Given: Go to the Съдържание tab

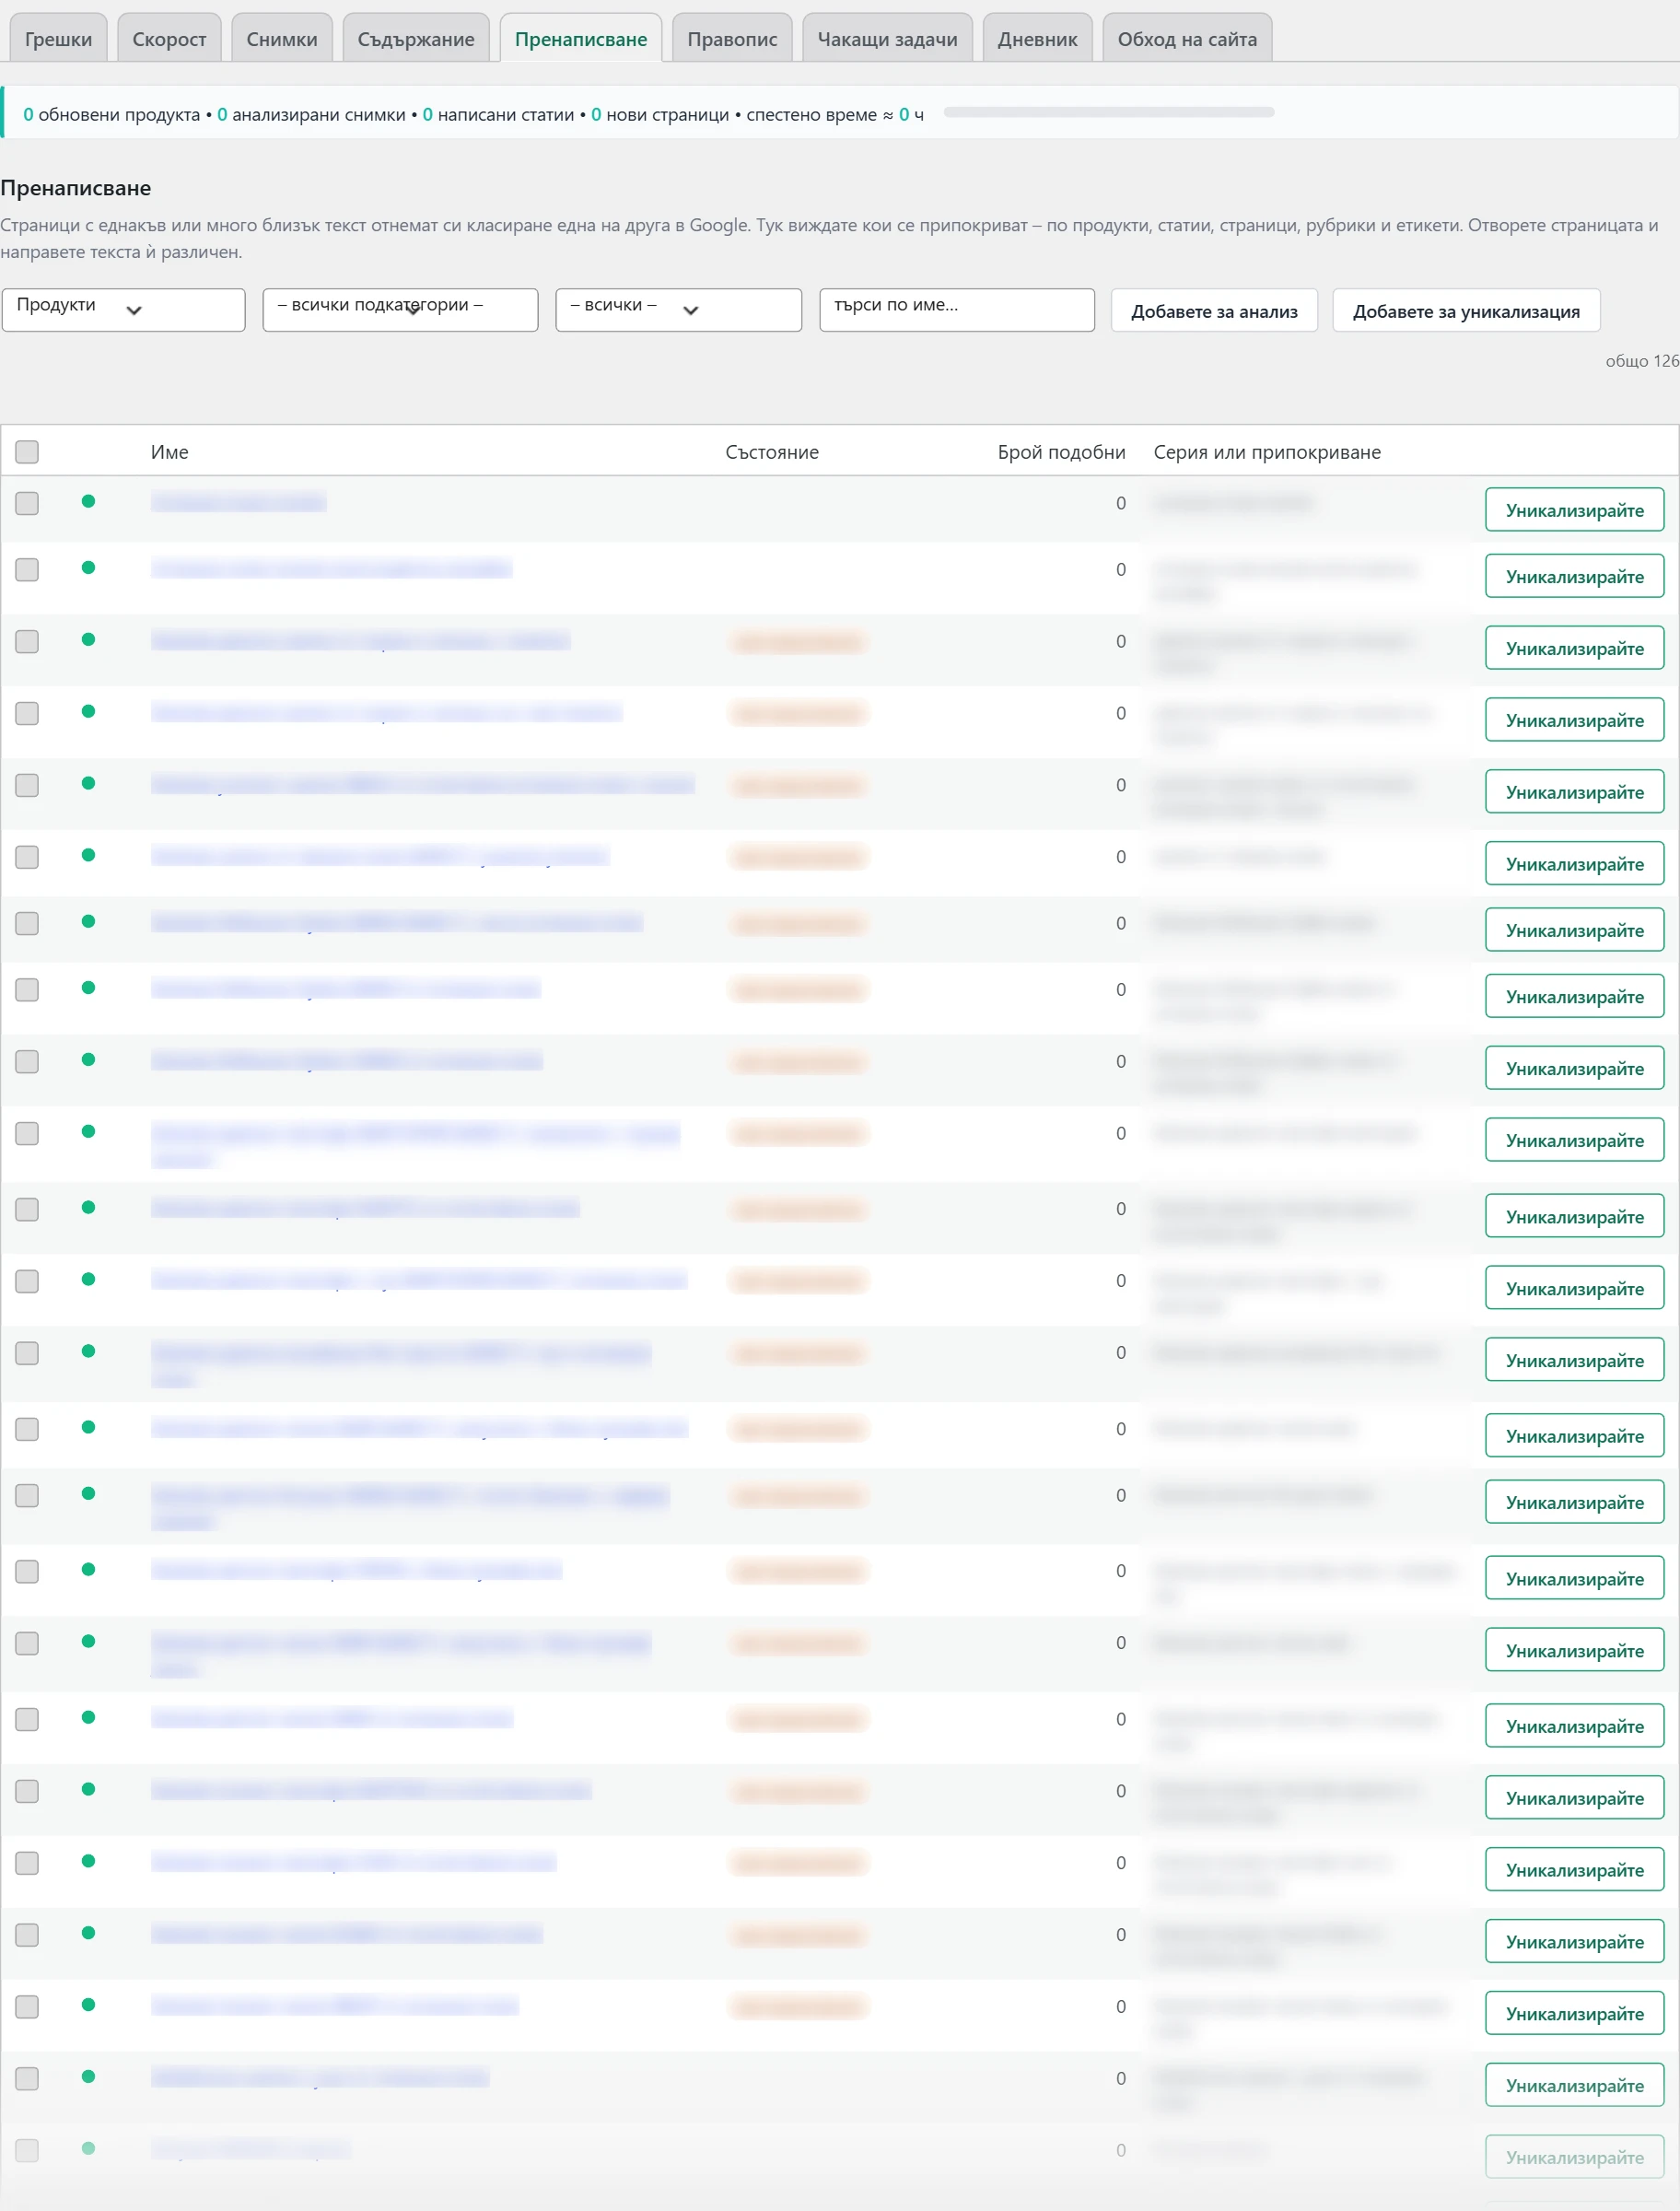Looking at the screenshot, I should 416,39.
